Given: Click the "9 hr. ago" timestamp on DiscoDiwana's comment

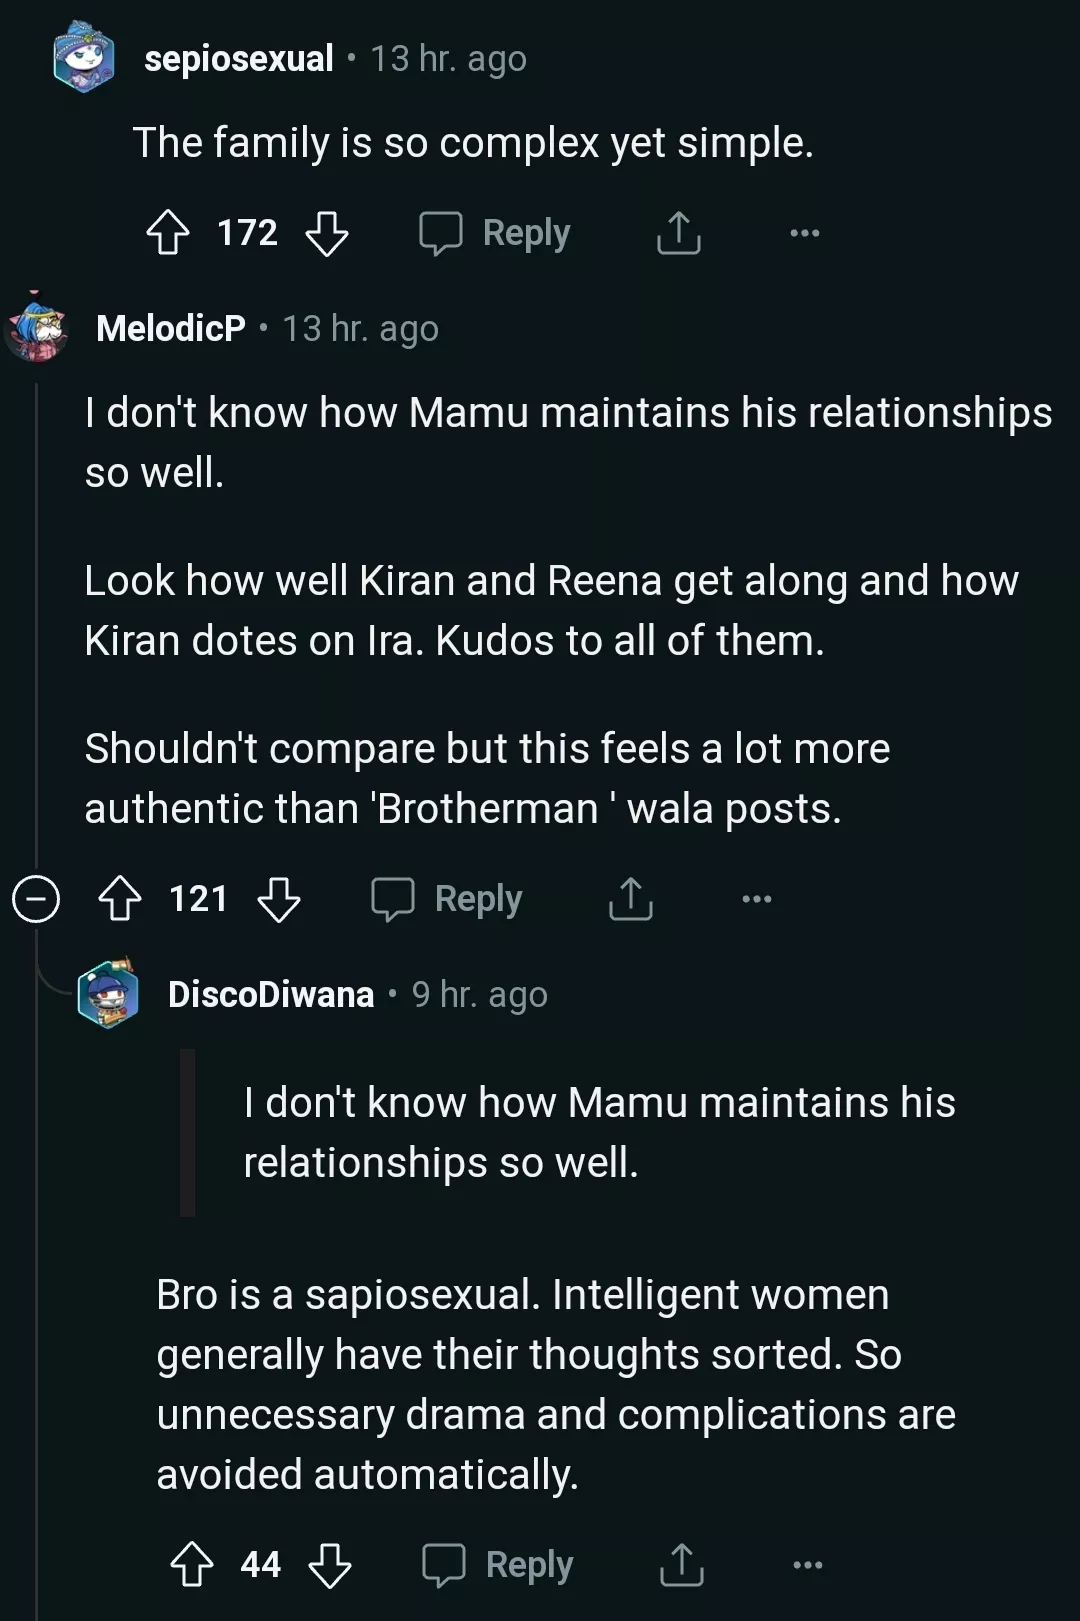Looking at the screenshot, I should (481, 994).
